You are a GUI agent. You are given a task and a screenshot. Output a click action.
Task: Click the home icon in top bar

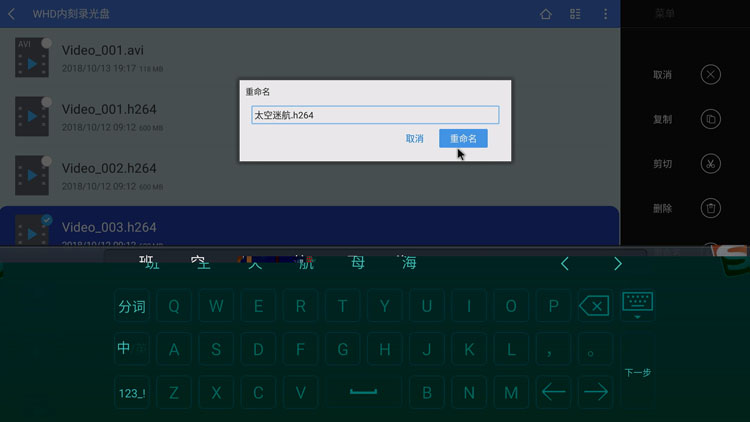tap(546, 14)
